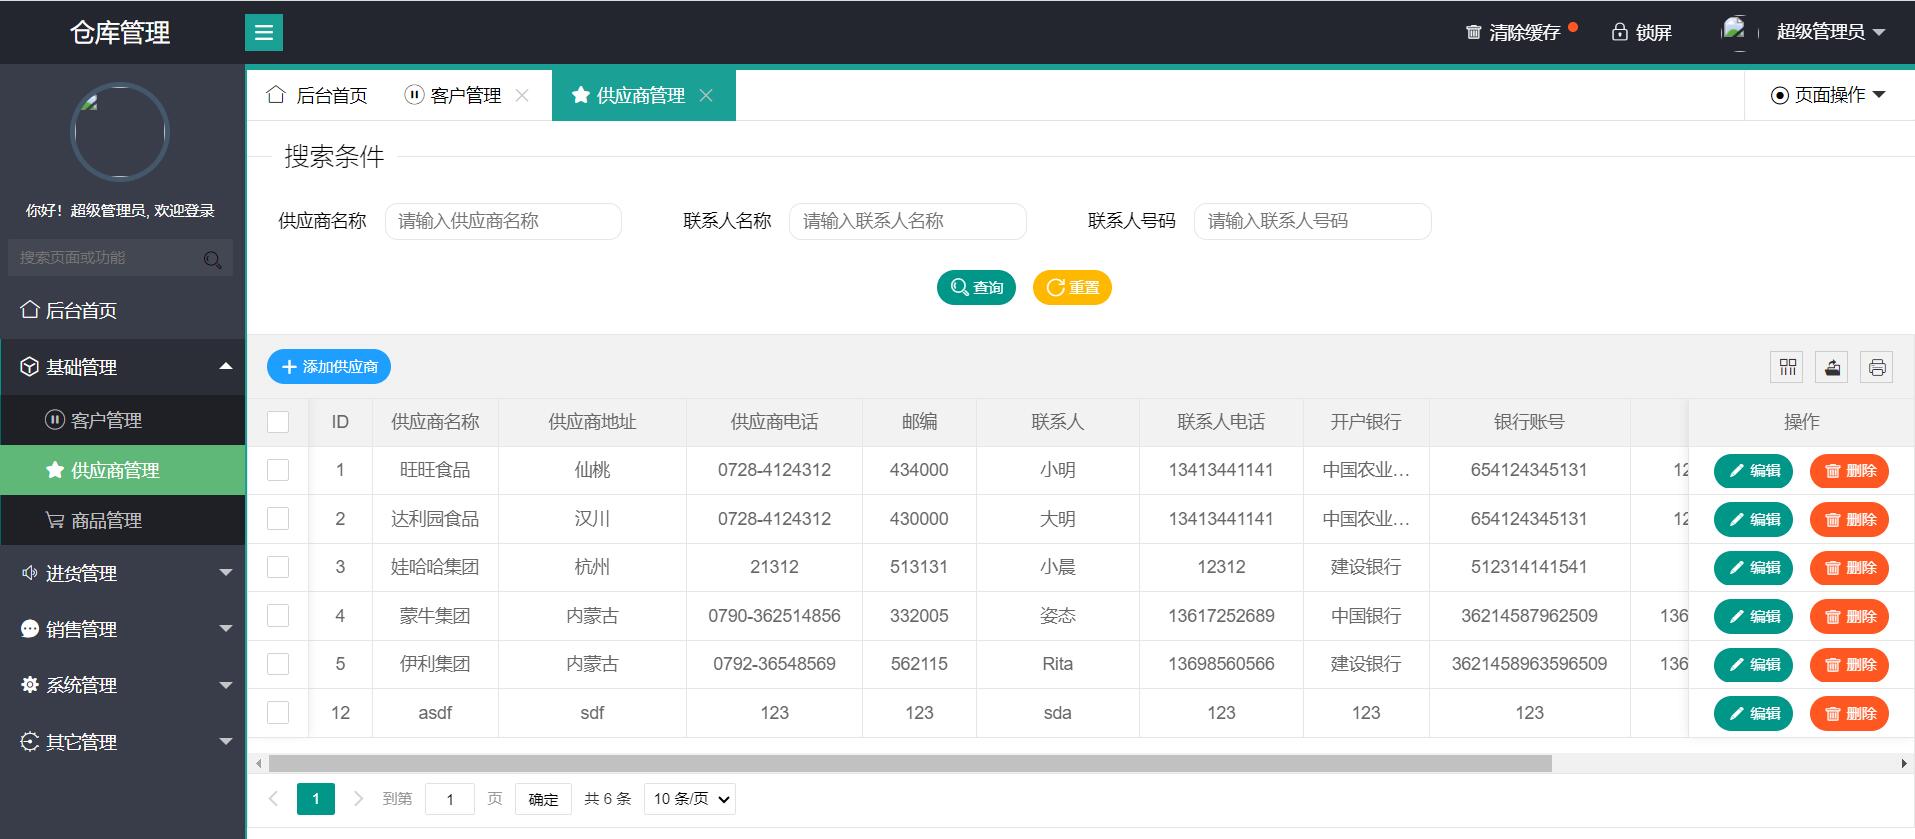Viewport: 1915px width, 839px height.
Task: Check the row for 旺旺食品
Action: 278,470
